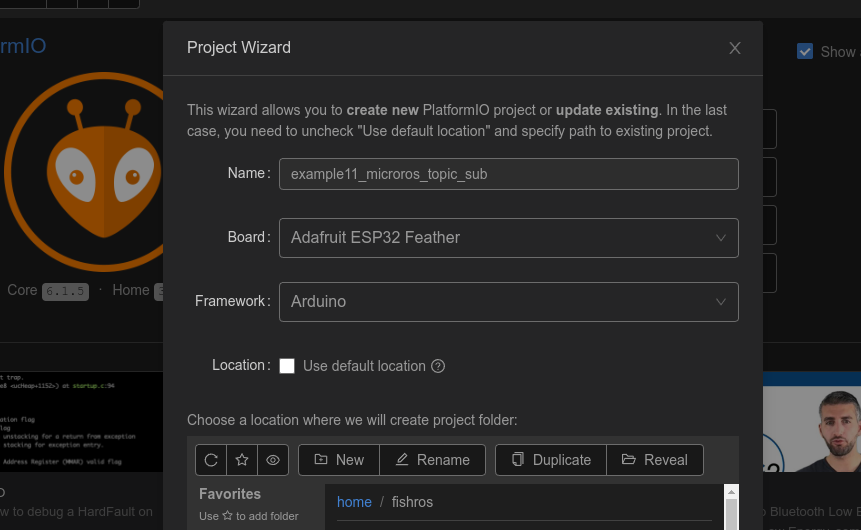
Task: Click the folder list scrollbar up arrow
Action: coord(731,492)
